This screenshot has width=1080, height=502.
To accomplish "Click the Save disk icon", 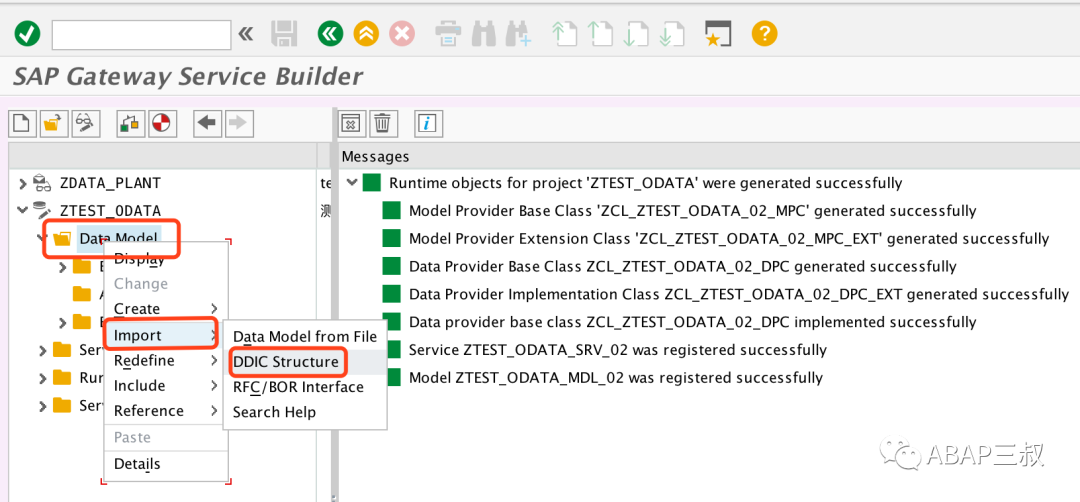I will tap(284, 33).
